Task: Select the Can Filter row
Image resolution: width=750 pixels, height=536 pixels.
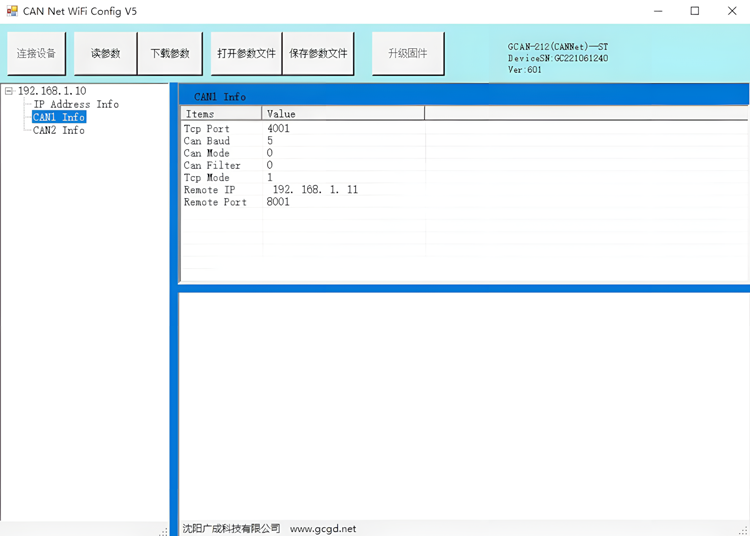Action: click(212, 165)
